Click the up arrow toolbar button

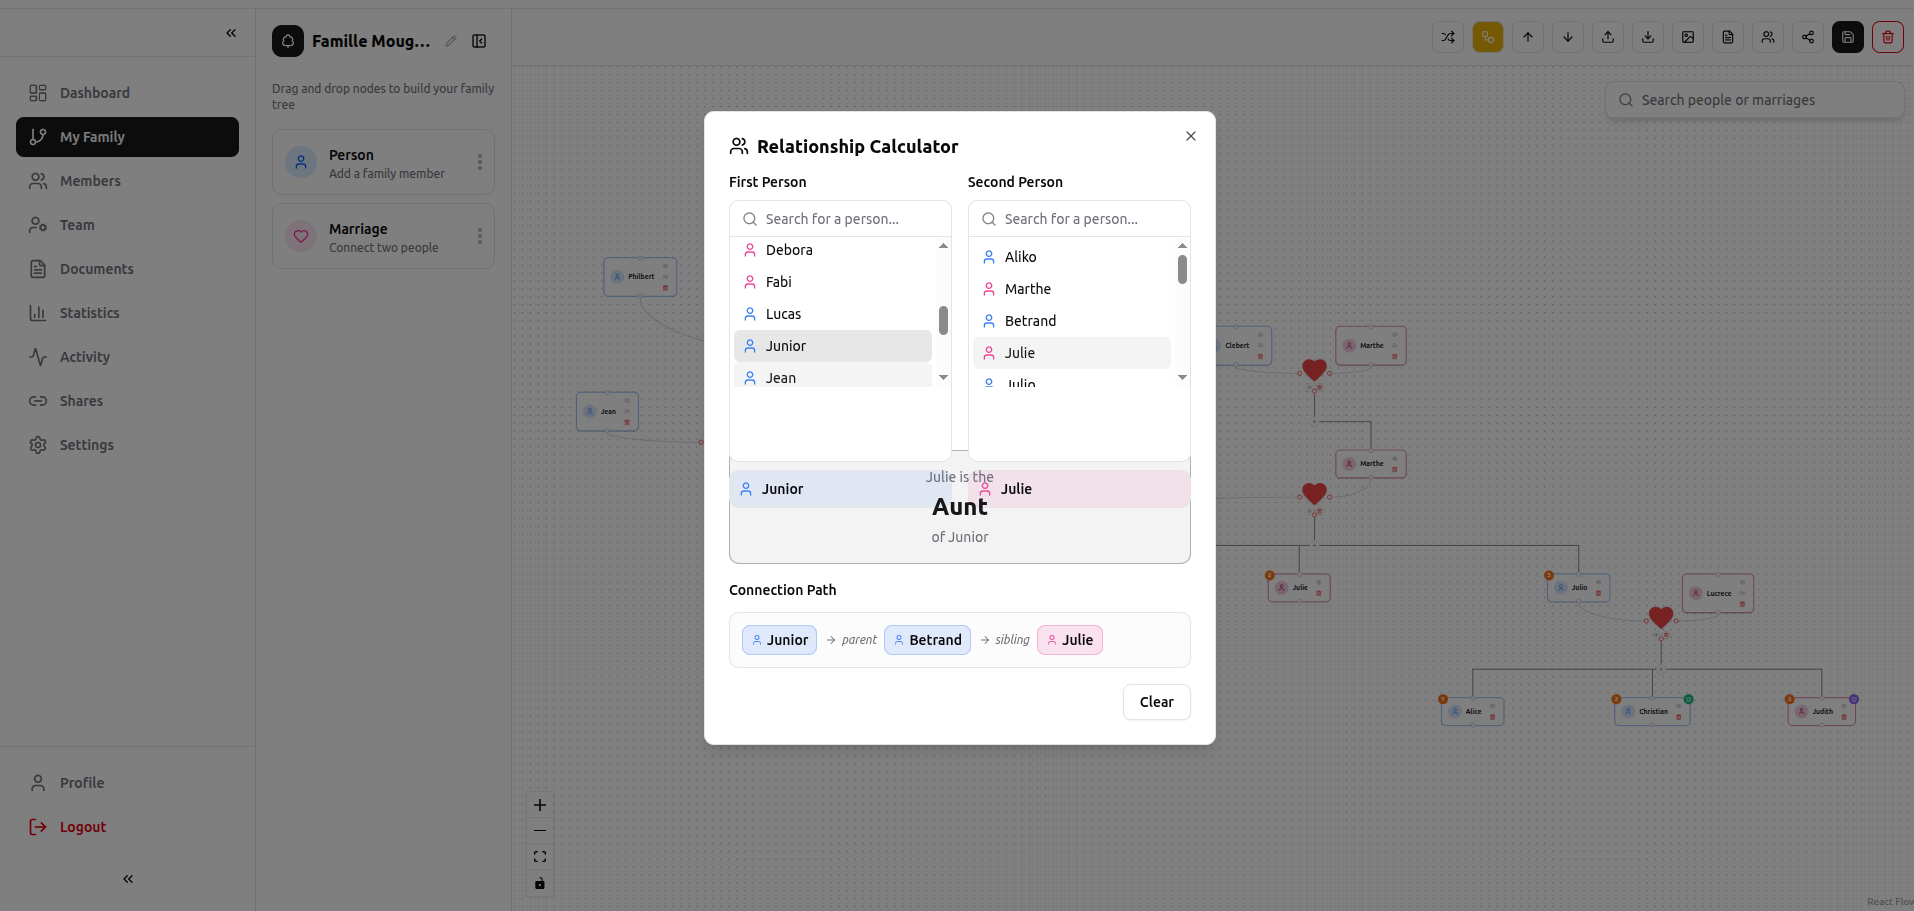click(x=1528, y=37)
